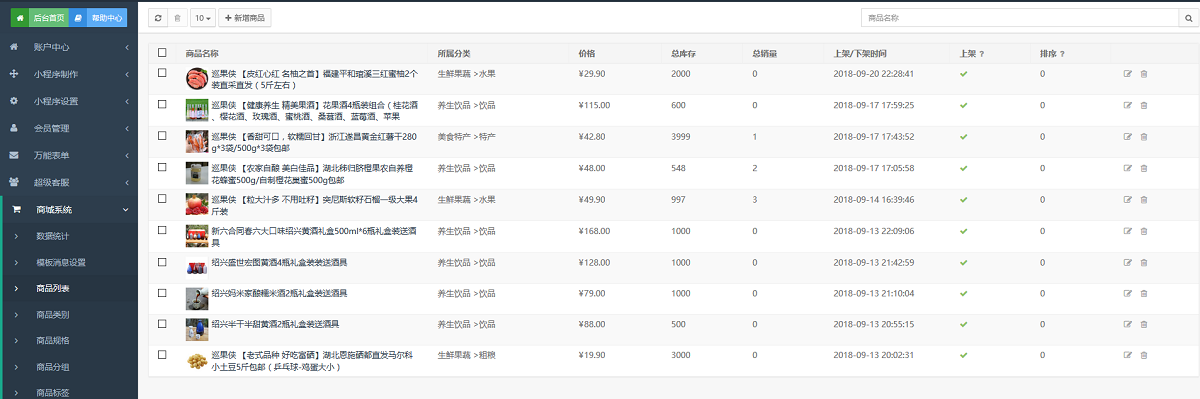Edit the ¥29.90 product row
1200x399 pixels.
[1128, 74]
